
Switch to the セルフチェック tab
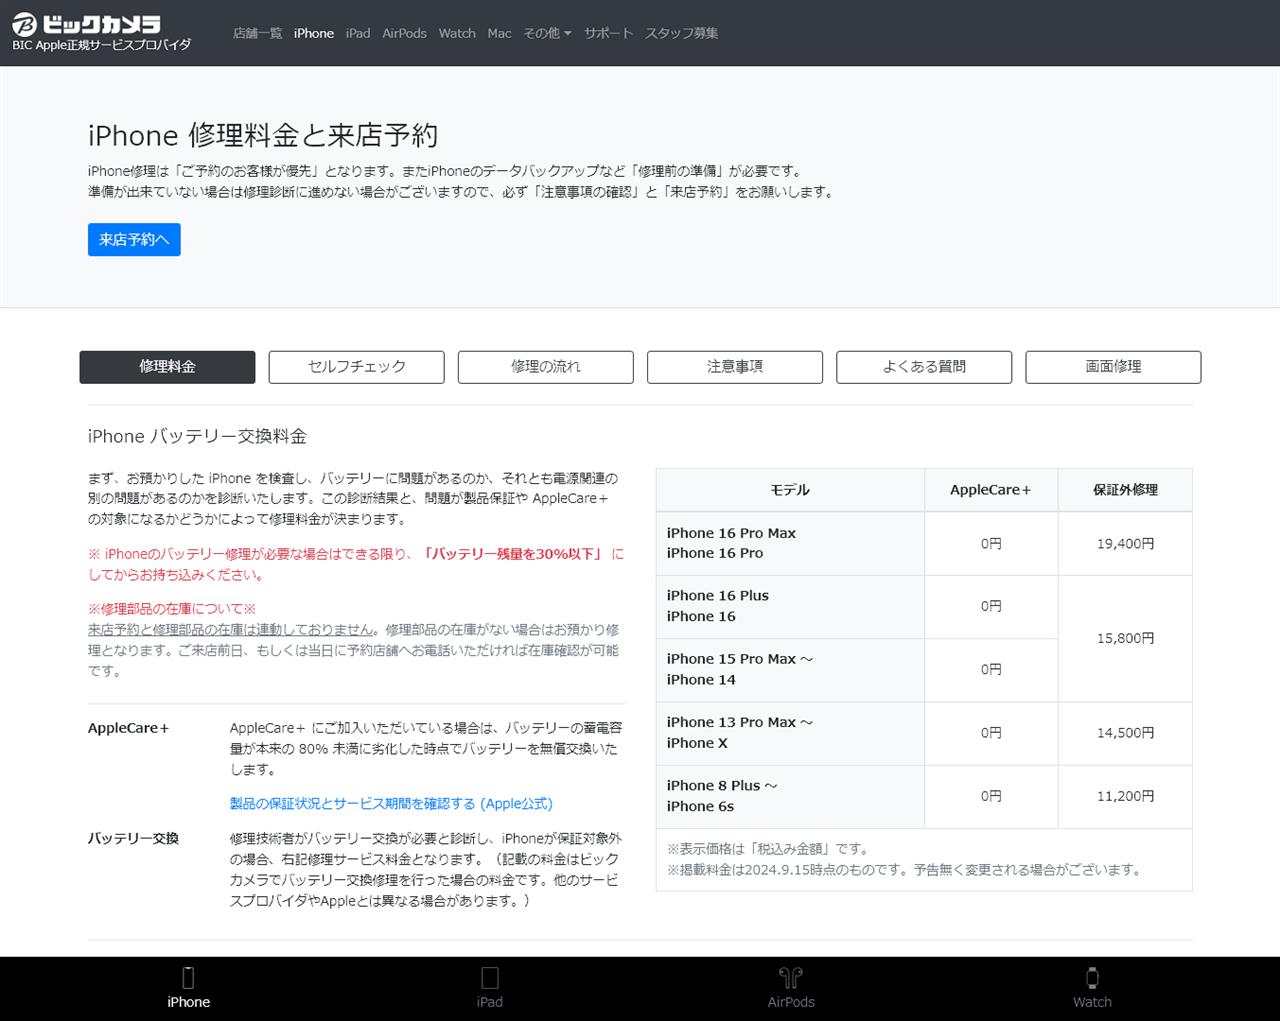pos(356,367)
